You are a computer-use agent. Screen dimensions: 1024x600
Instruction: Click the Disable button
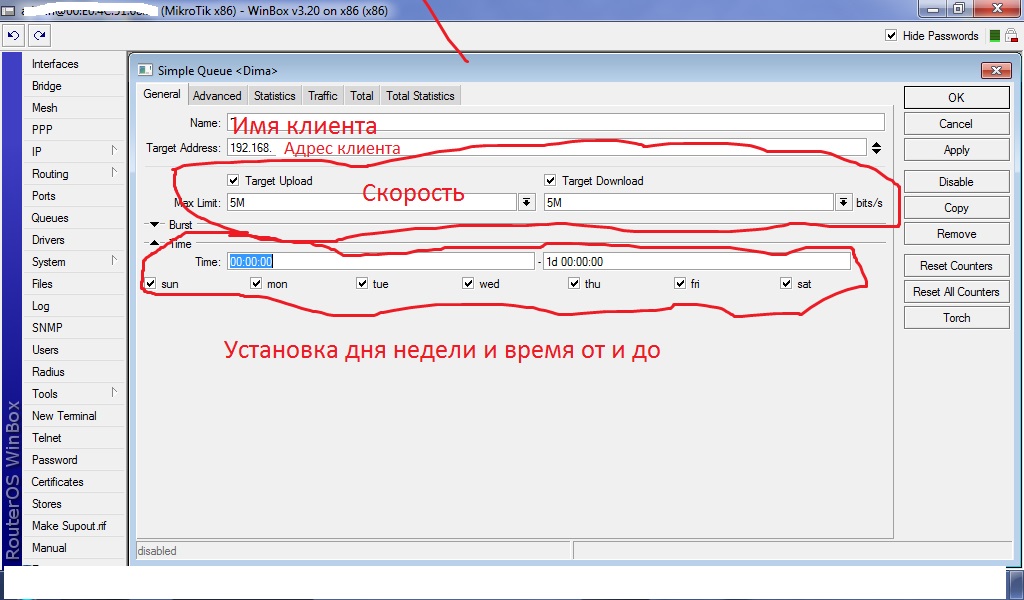(x=957, y=182)
